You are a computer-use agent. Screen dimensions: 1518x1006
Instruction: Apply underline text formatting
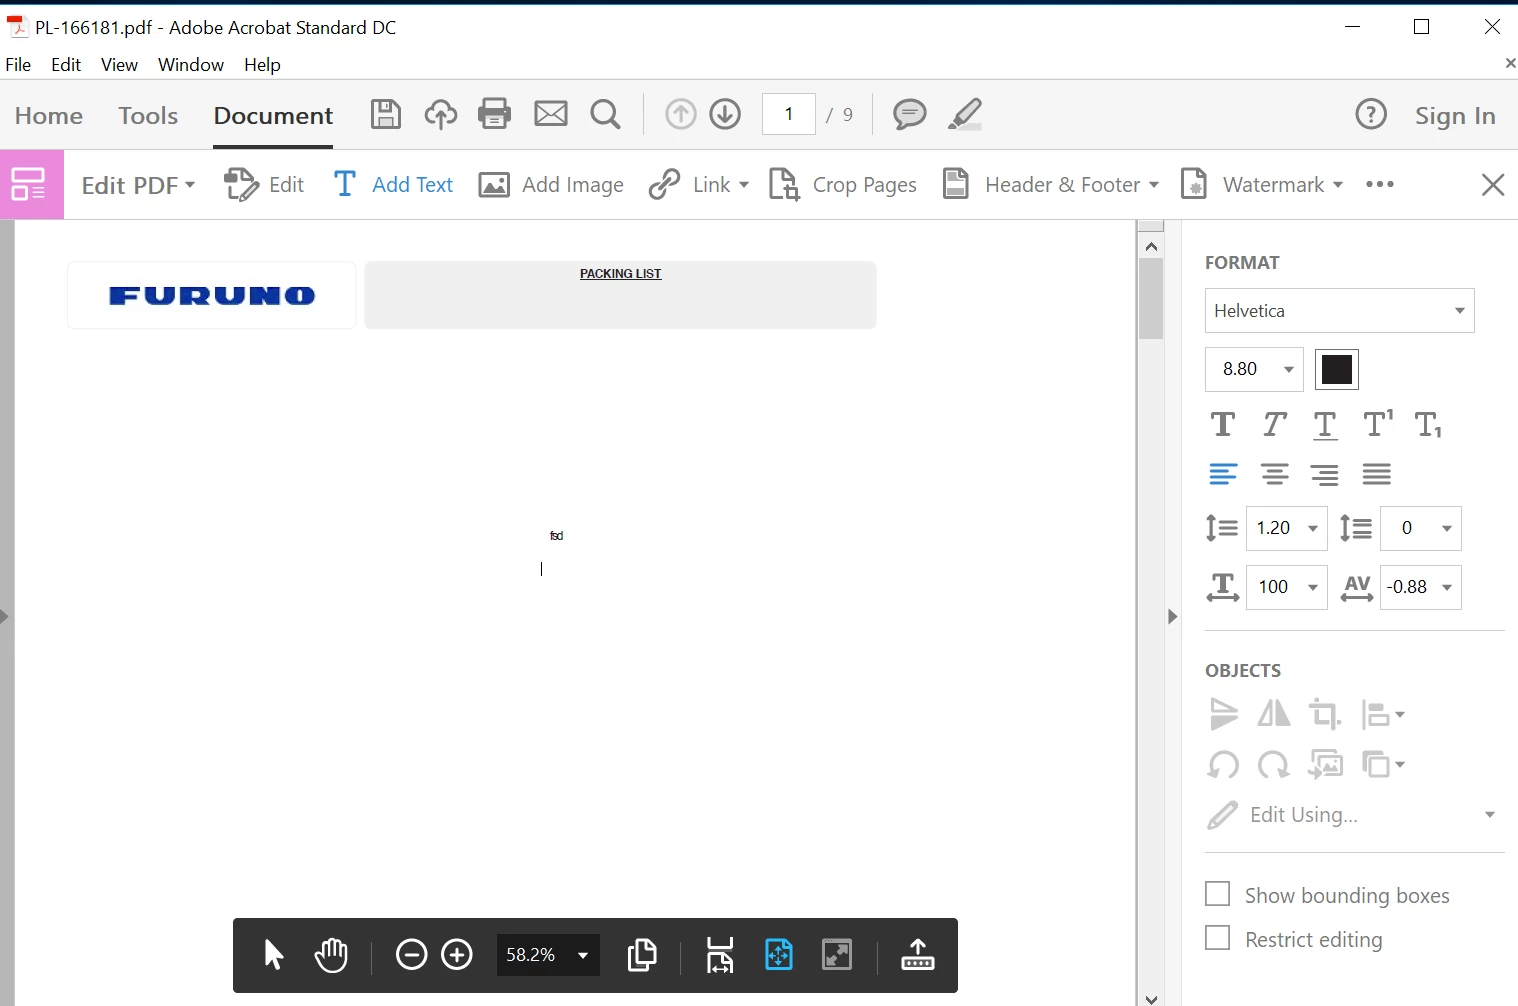coord(1325,425)
